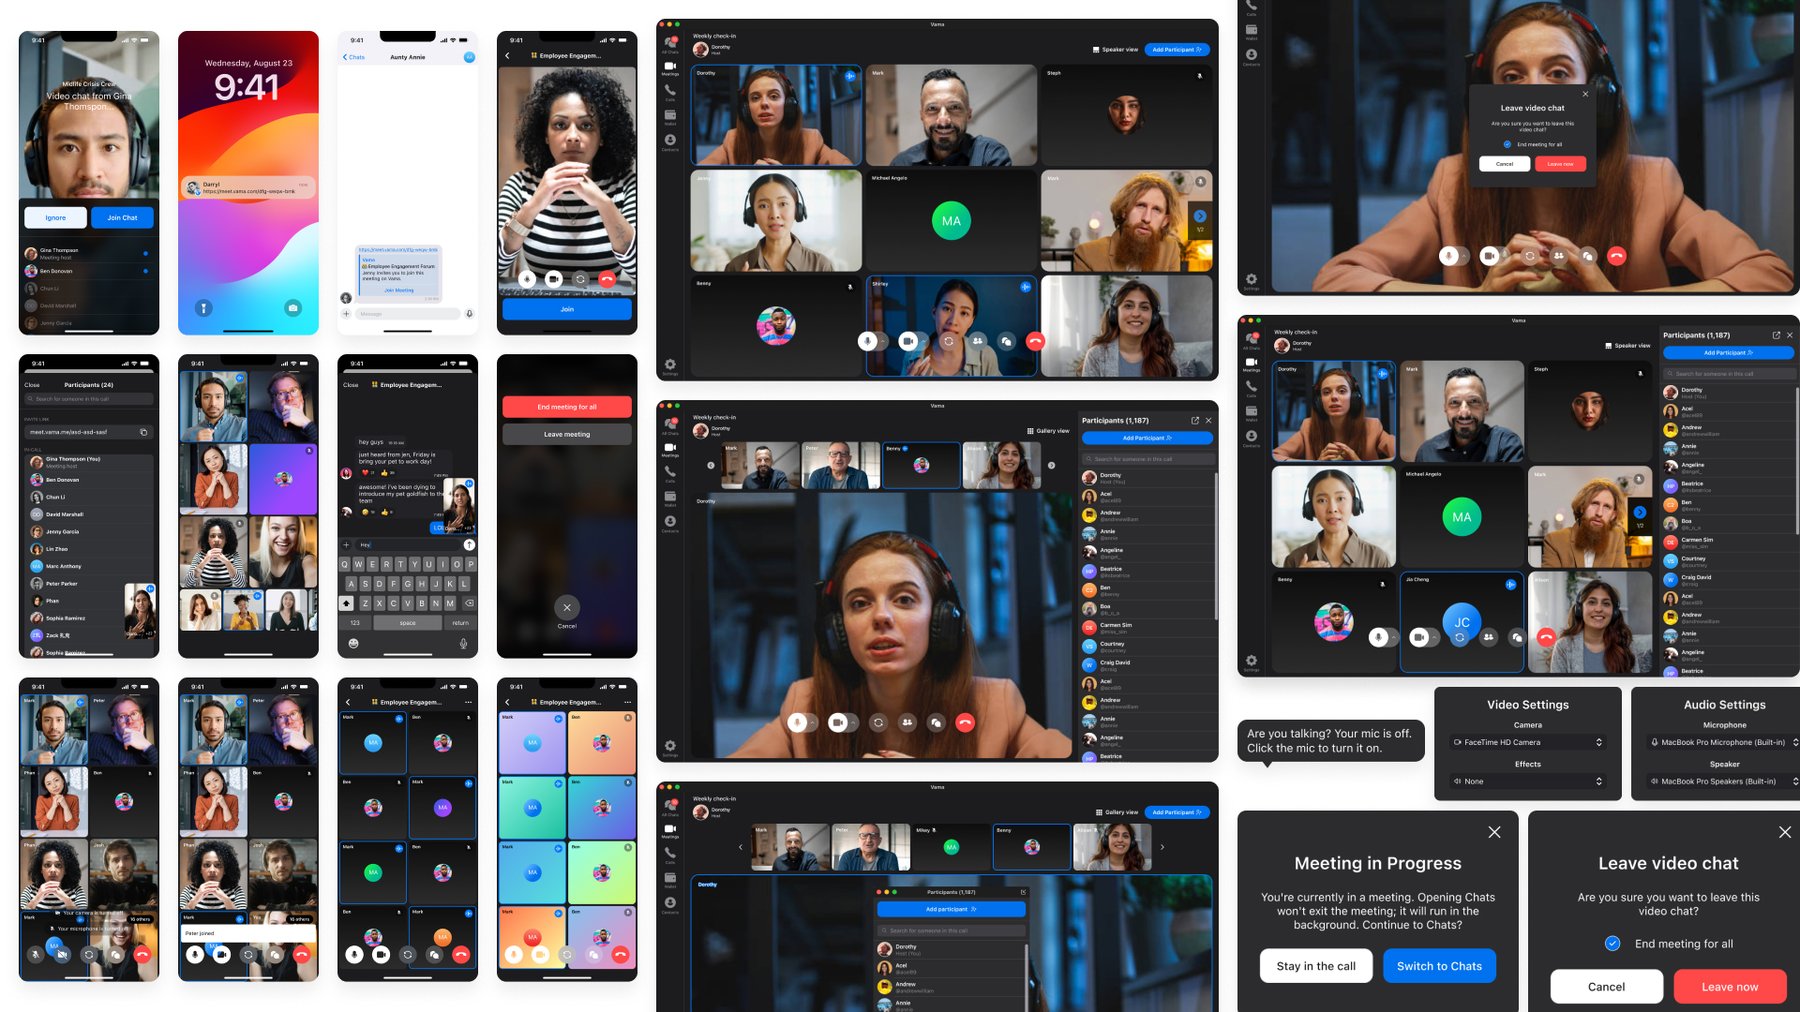1800x1012 pixels.
Task: Search in the Participants (24) phone screen
Action: (x=89, y=399)
